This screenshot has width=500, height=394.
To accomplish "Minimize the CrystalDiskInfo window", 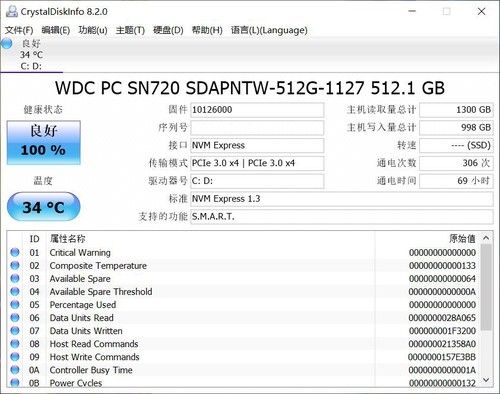I will [412, 11].
